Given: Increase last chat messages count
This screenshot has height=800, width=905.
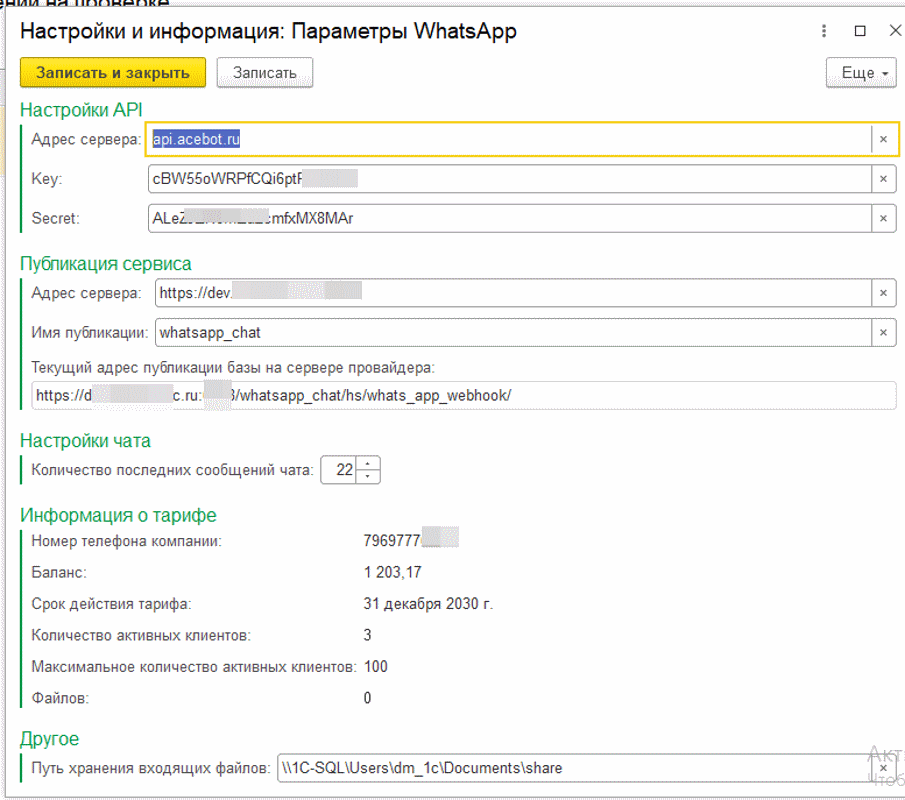Looking at the screenshot, I should coord(368,463).
